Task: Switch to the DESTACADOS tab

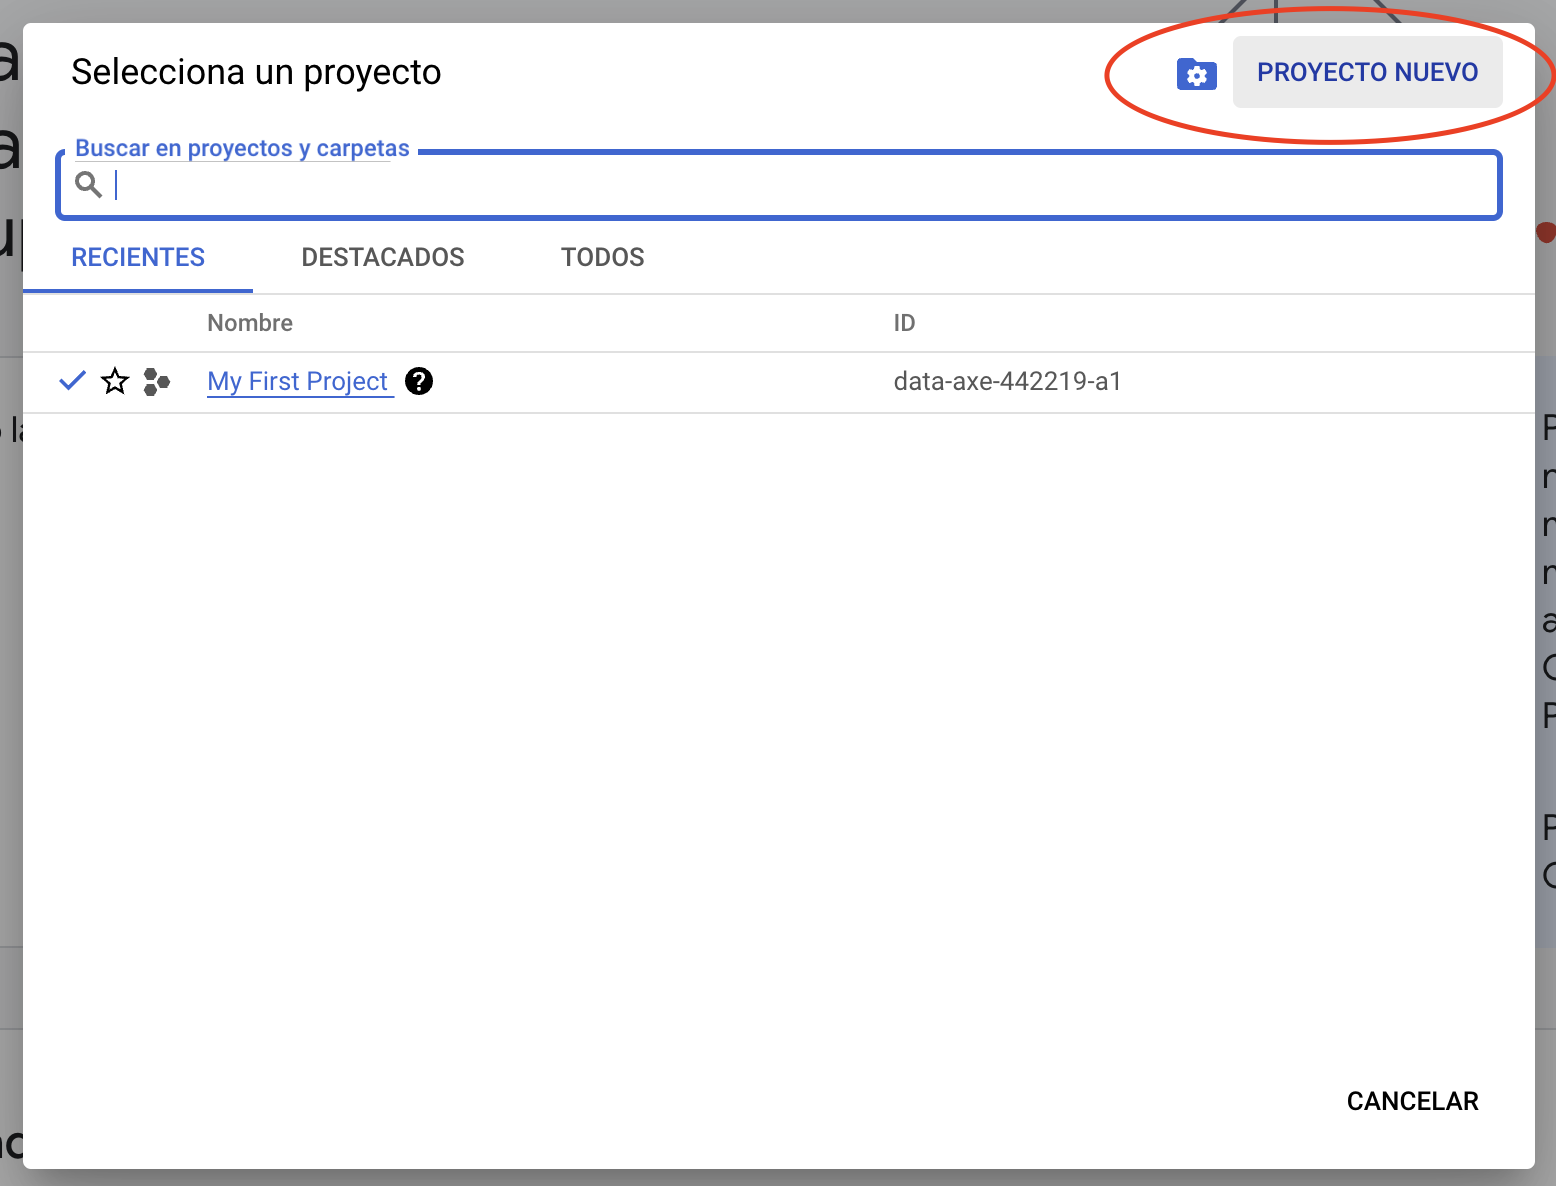Action: pos(383,257)
